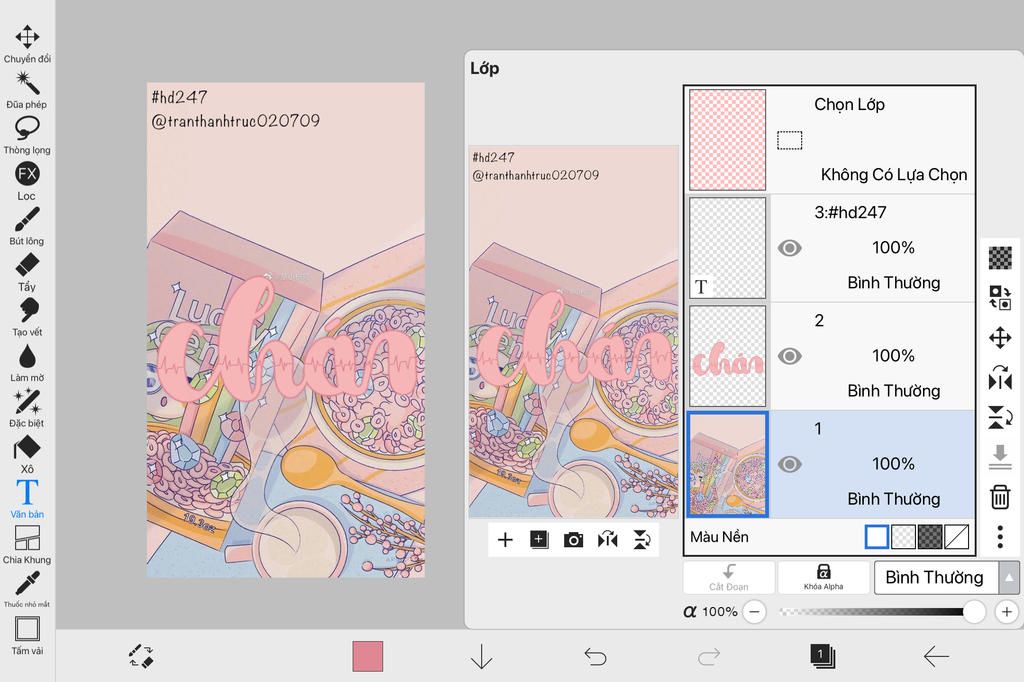Select the 3:#hd247 text layer
1024x682 pixels.
[x=831, y=248]
